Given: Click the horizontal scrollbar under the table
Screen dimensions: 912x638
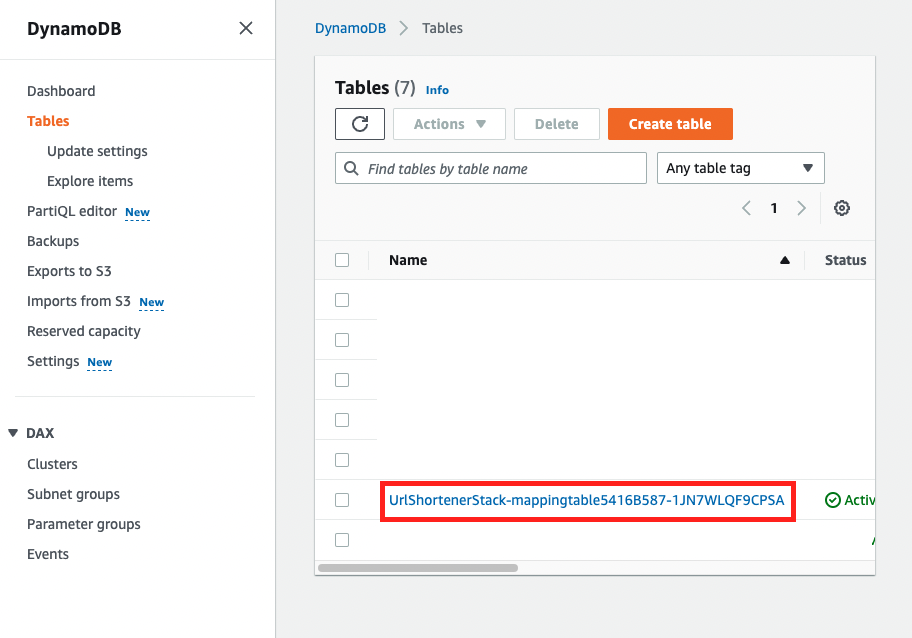Looking at the screenshot, I should pos(418,567).
